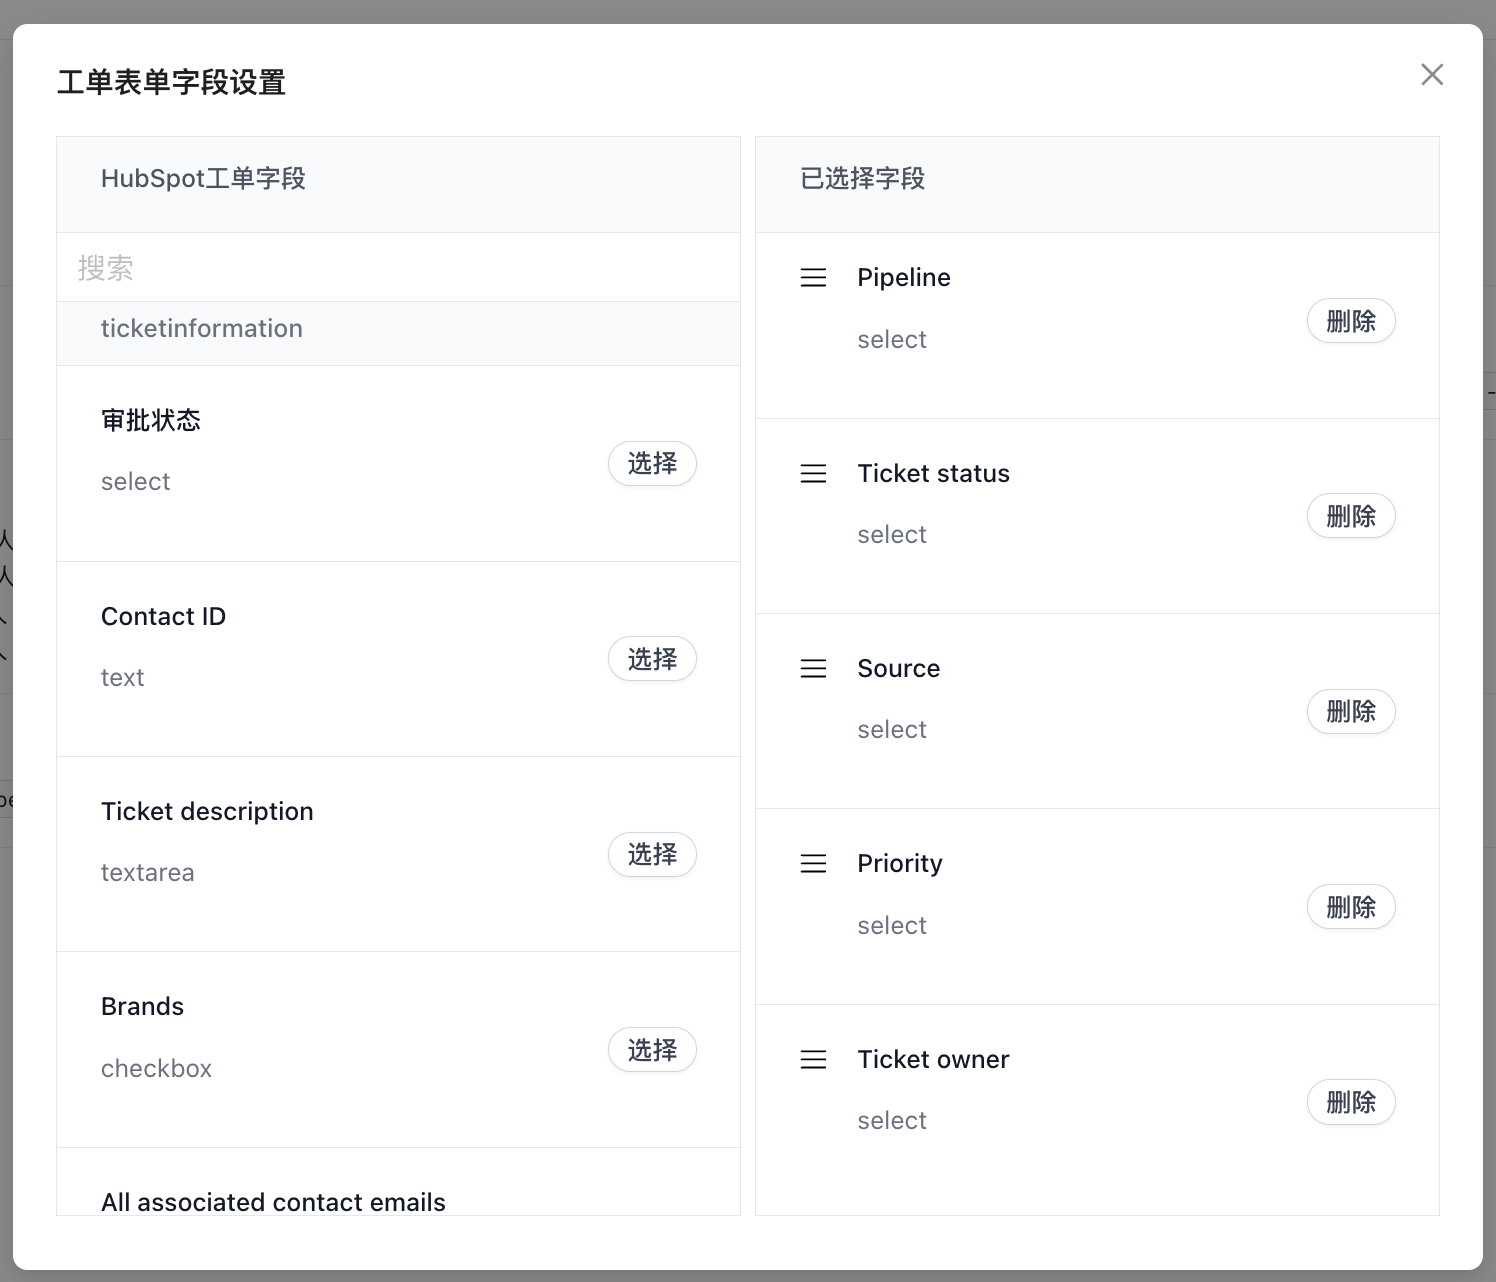Image resolution: width=1496 pixels, height=1282 pixels.
Task: Click the drag handle beside Source field
Action: pyautogui.click(x=813, y=668)
